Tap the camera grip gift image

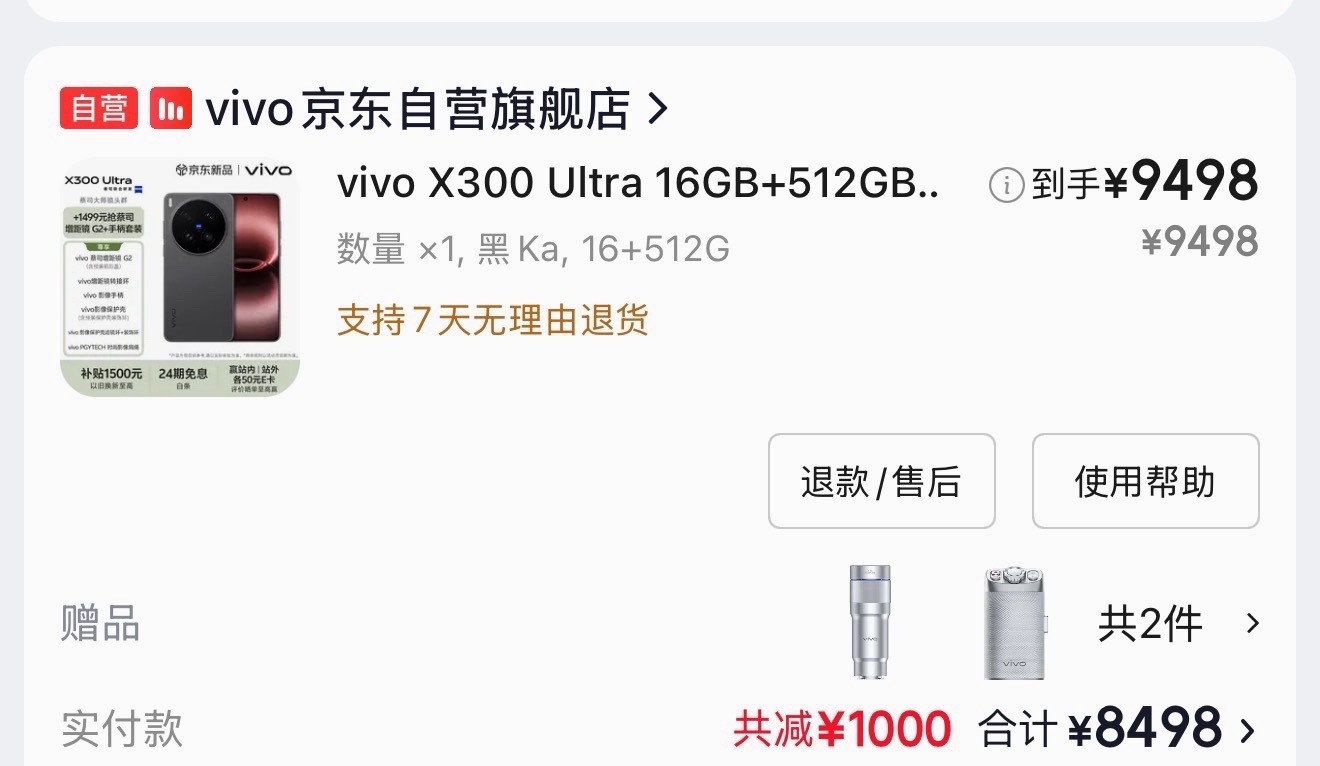1015,623
